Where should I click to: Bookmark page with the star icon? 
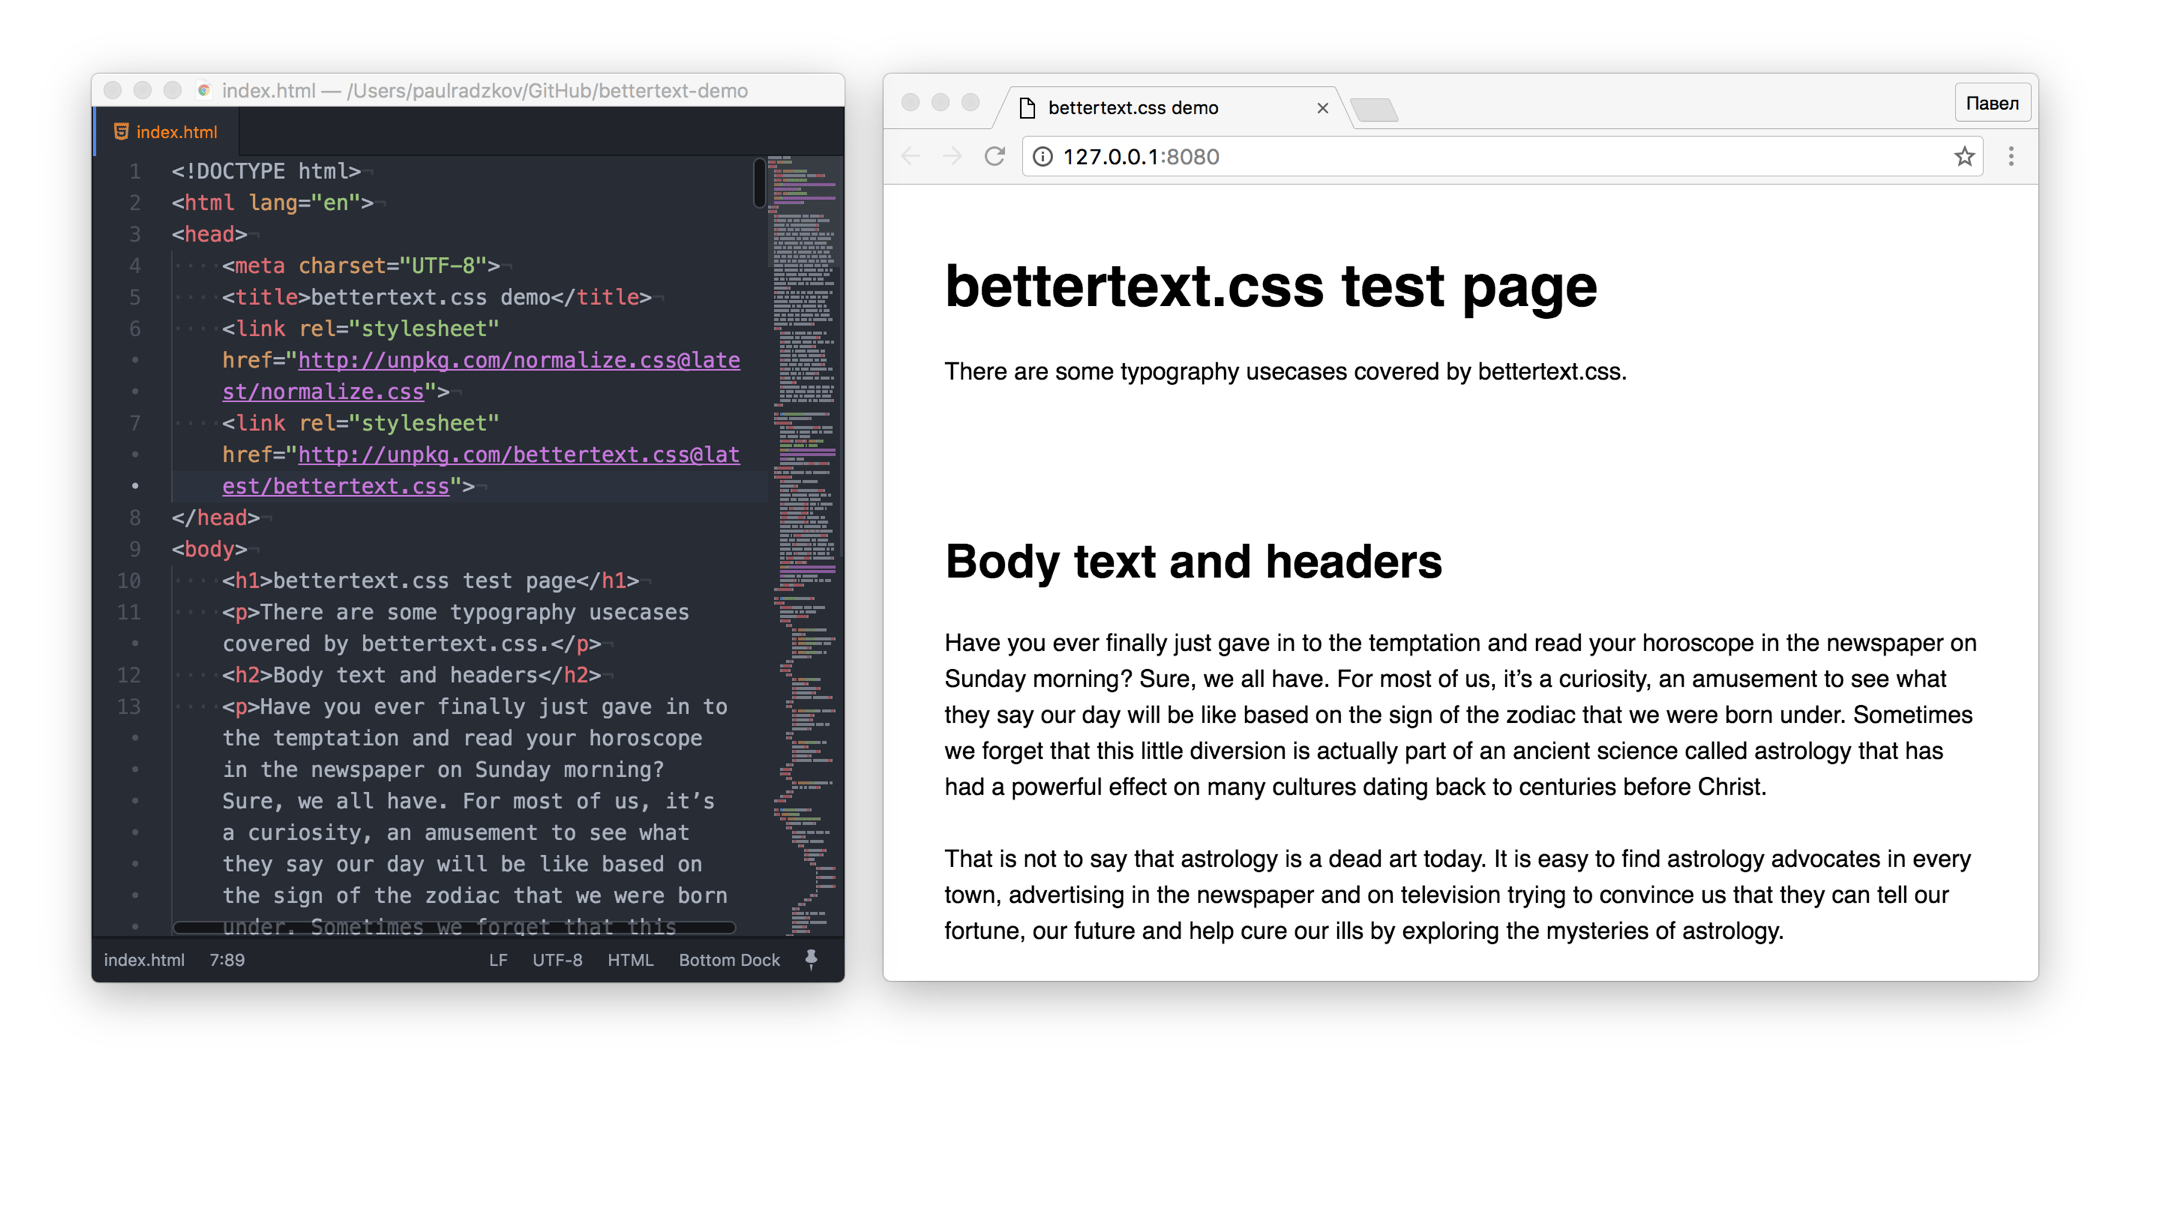(1964, 156)
